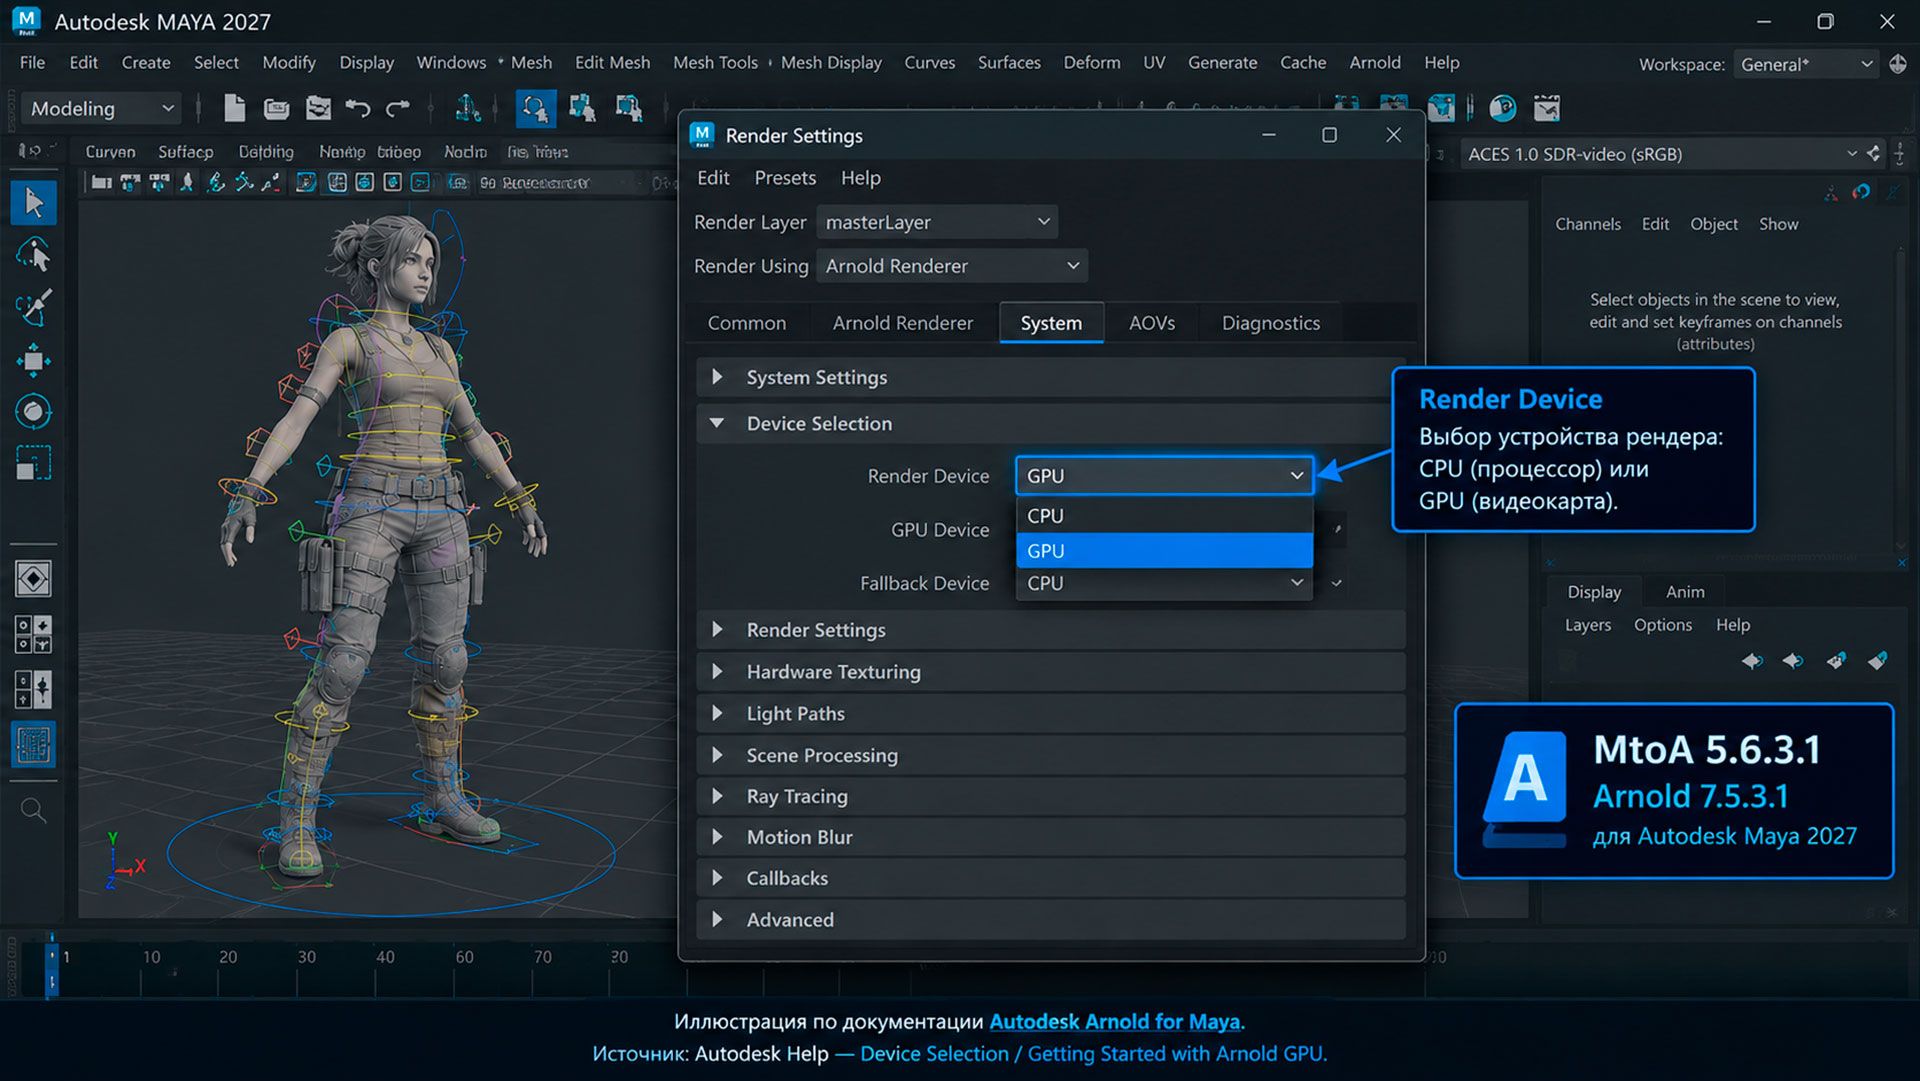Click the color management icon beside ACES dropdown
The image size is (1920, 1081).
pyautogui.click(x=1874, y=154)
